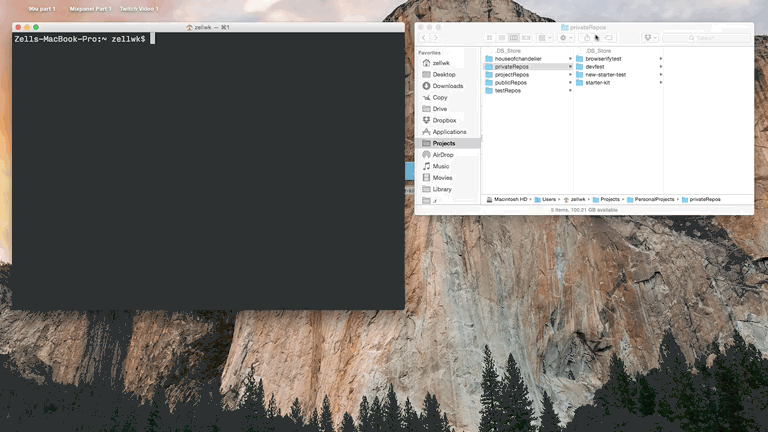This screenshot has height=432, width=768.
Task: Select the projectRepos folder
Action: 511,74
